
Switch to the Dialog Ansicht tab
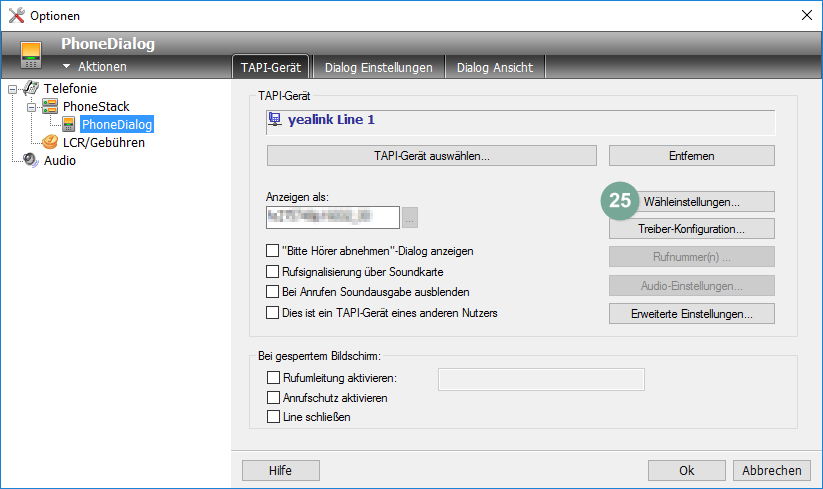coord(494,68)
